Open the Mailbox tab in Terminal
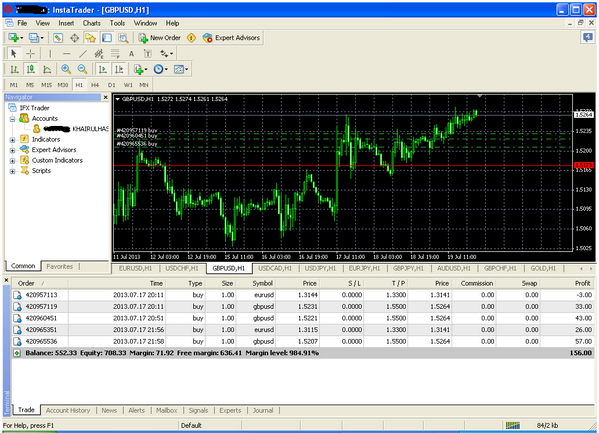The image size is (599, 433). (167, 410)
